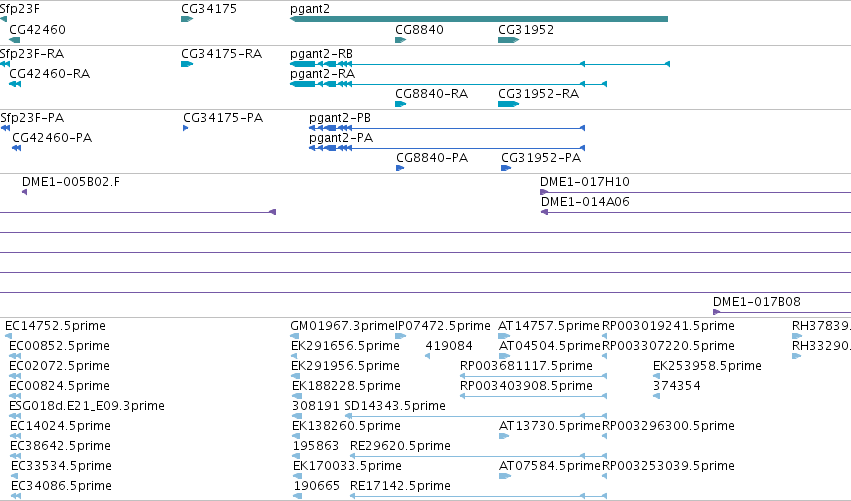This screenshot has height=501, width=851.
Task: Click the Sfp23F-RA transcript label
Action: (x=32, y=54)
